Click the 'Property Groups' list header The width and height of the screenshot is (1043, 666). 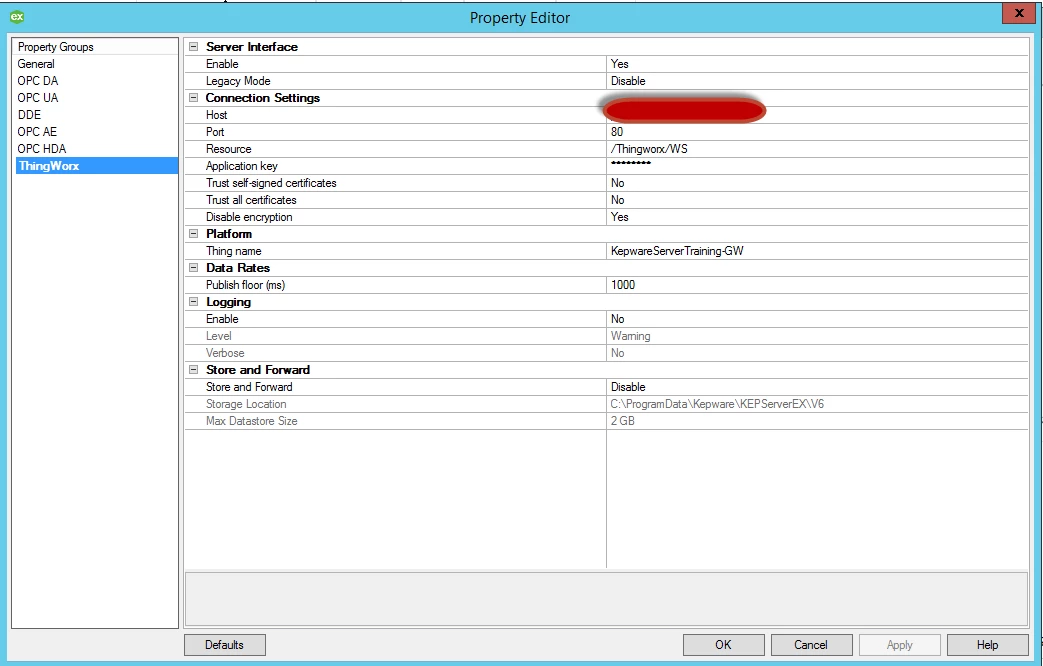tap(95, 47)
